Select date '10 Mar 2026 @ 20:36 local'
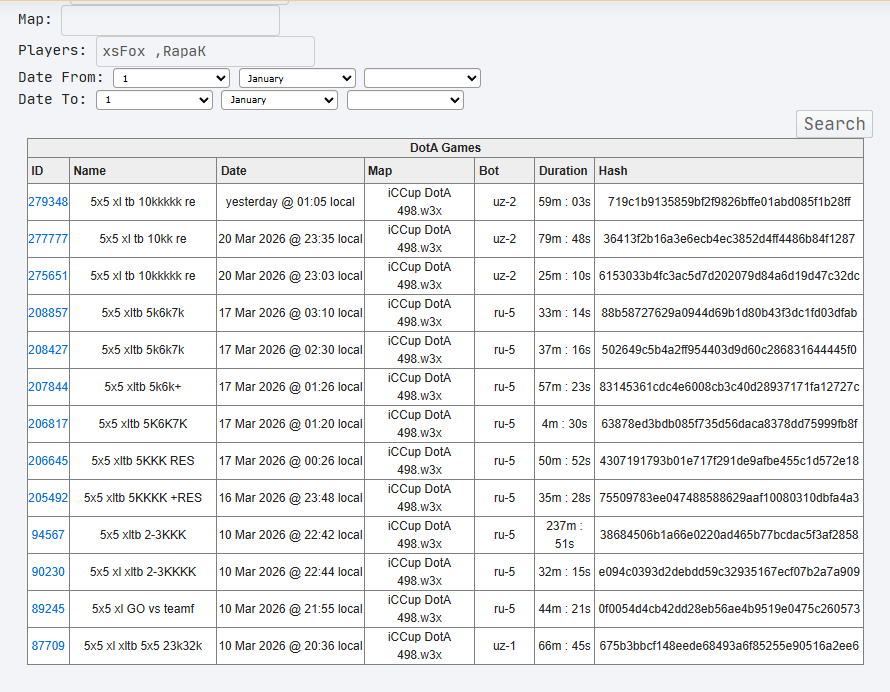 (x=291, y=645)
